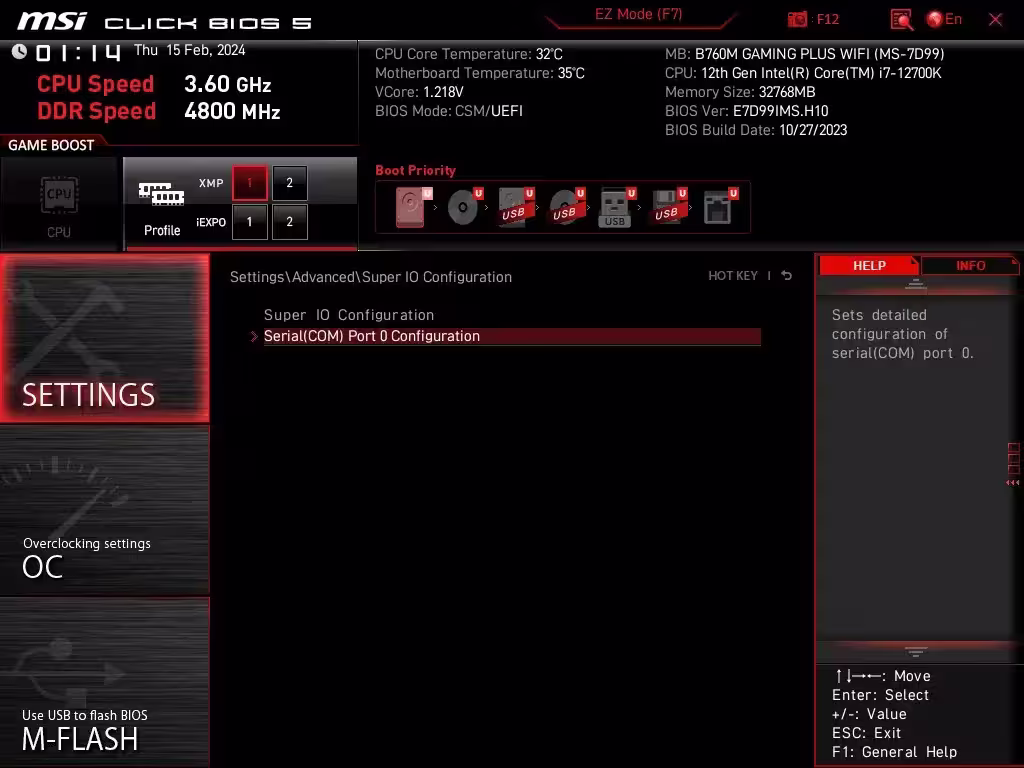Image resolution: width=1024 pixels, height=768 pixels.
Task: Switch to the INFO tab
Action: 970,266
